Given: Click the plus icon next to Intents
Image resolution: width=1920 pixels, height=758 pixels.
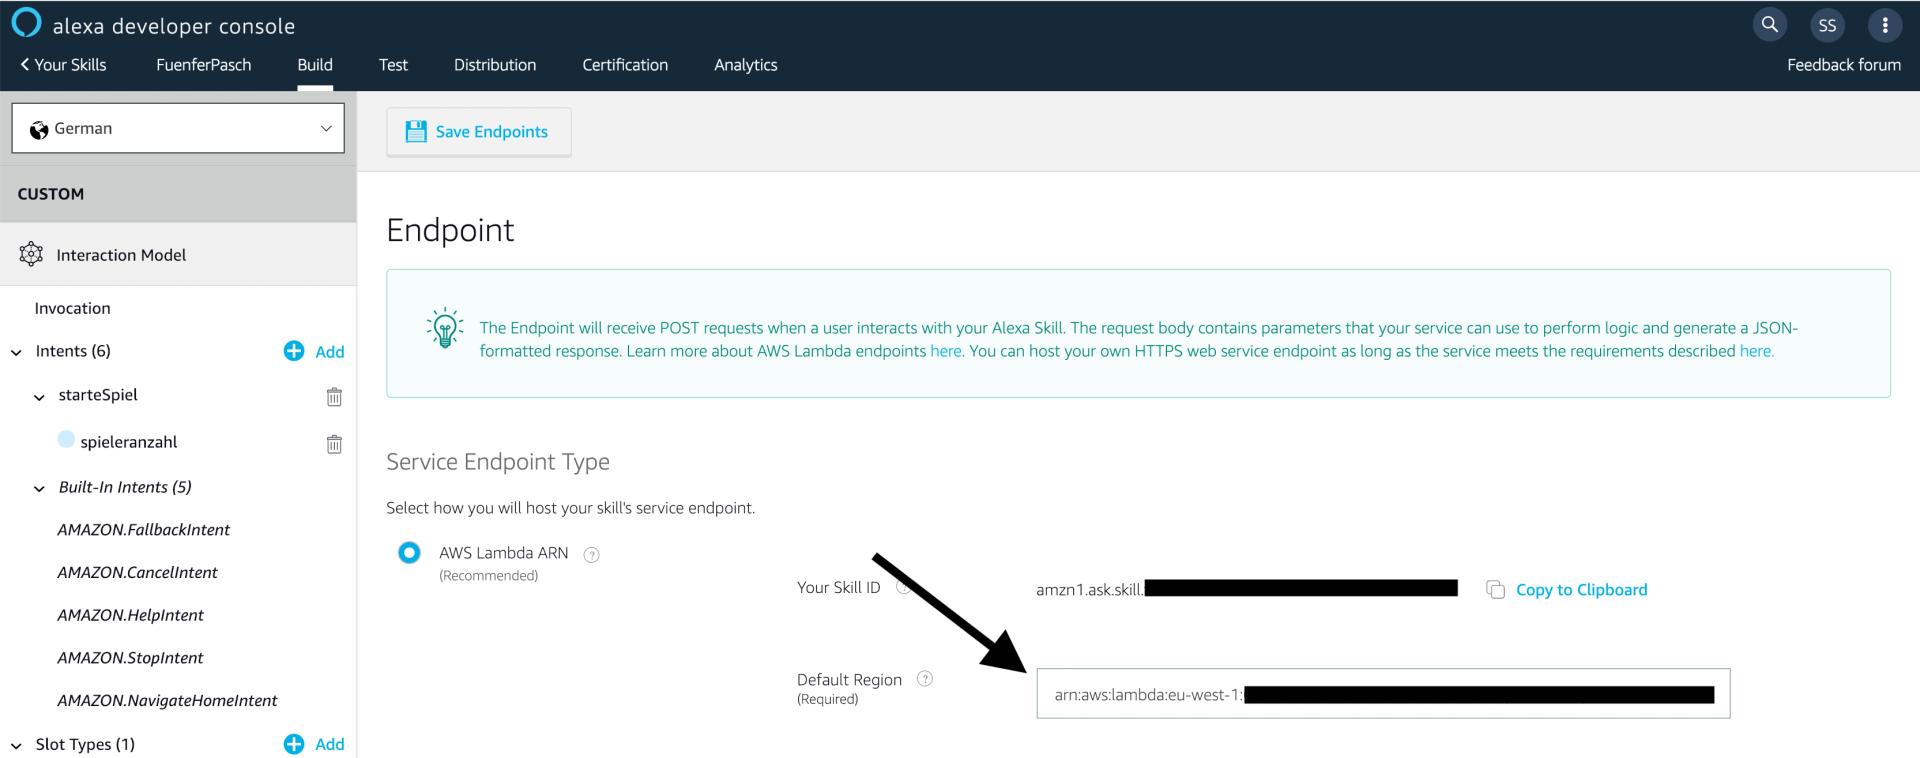Looking at the screenshot, I should tap(294, 351).
